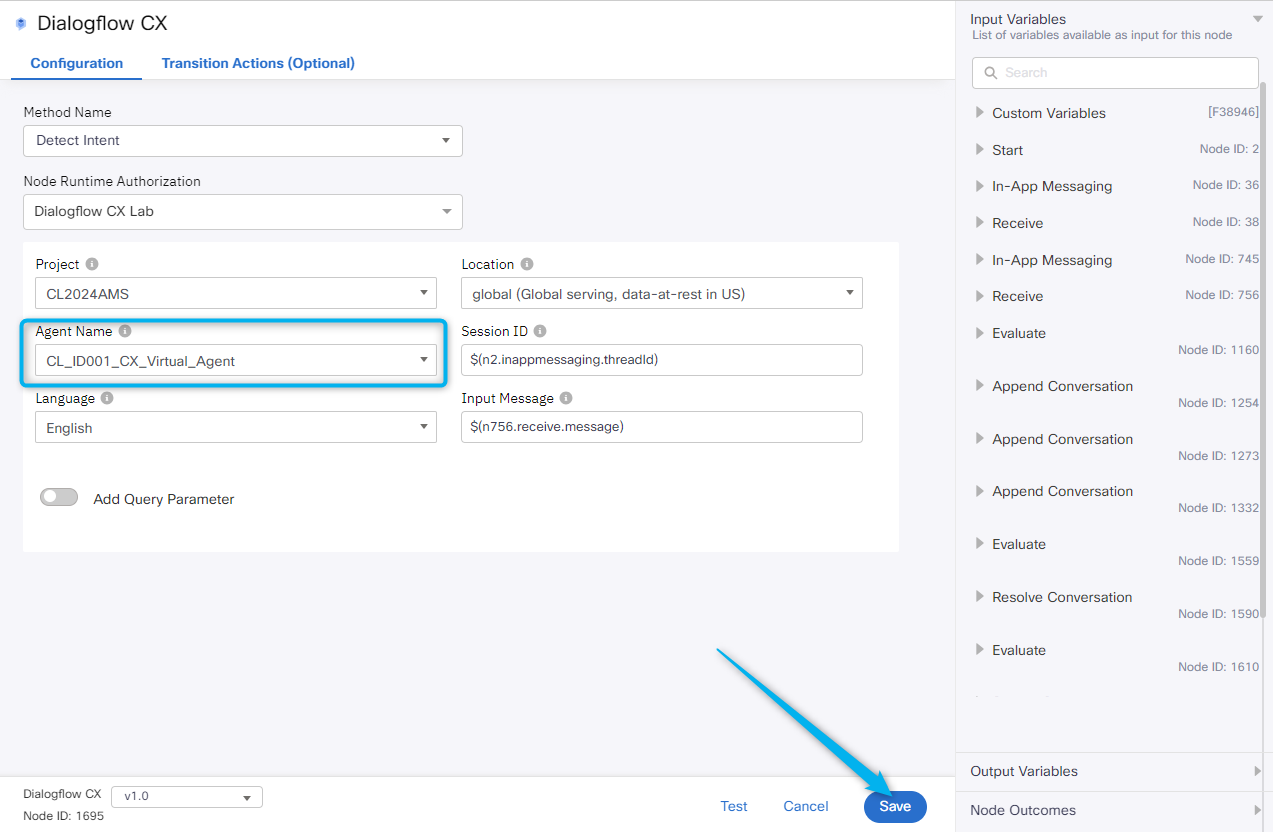This screenshot has height=832, width=1273.
Task: Click the Dialogflow CX logo icon
Action: 21,24
